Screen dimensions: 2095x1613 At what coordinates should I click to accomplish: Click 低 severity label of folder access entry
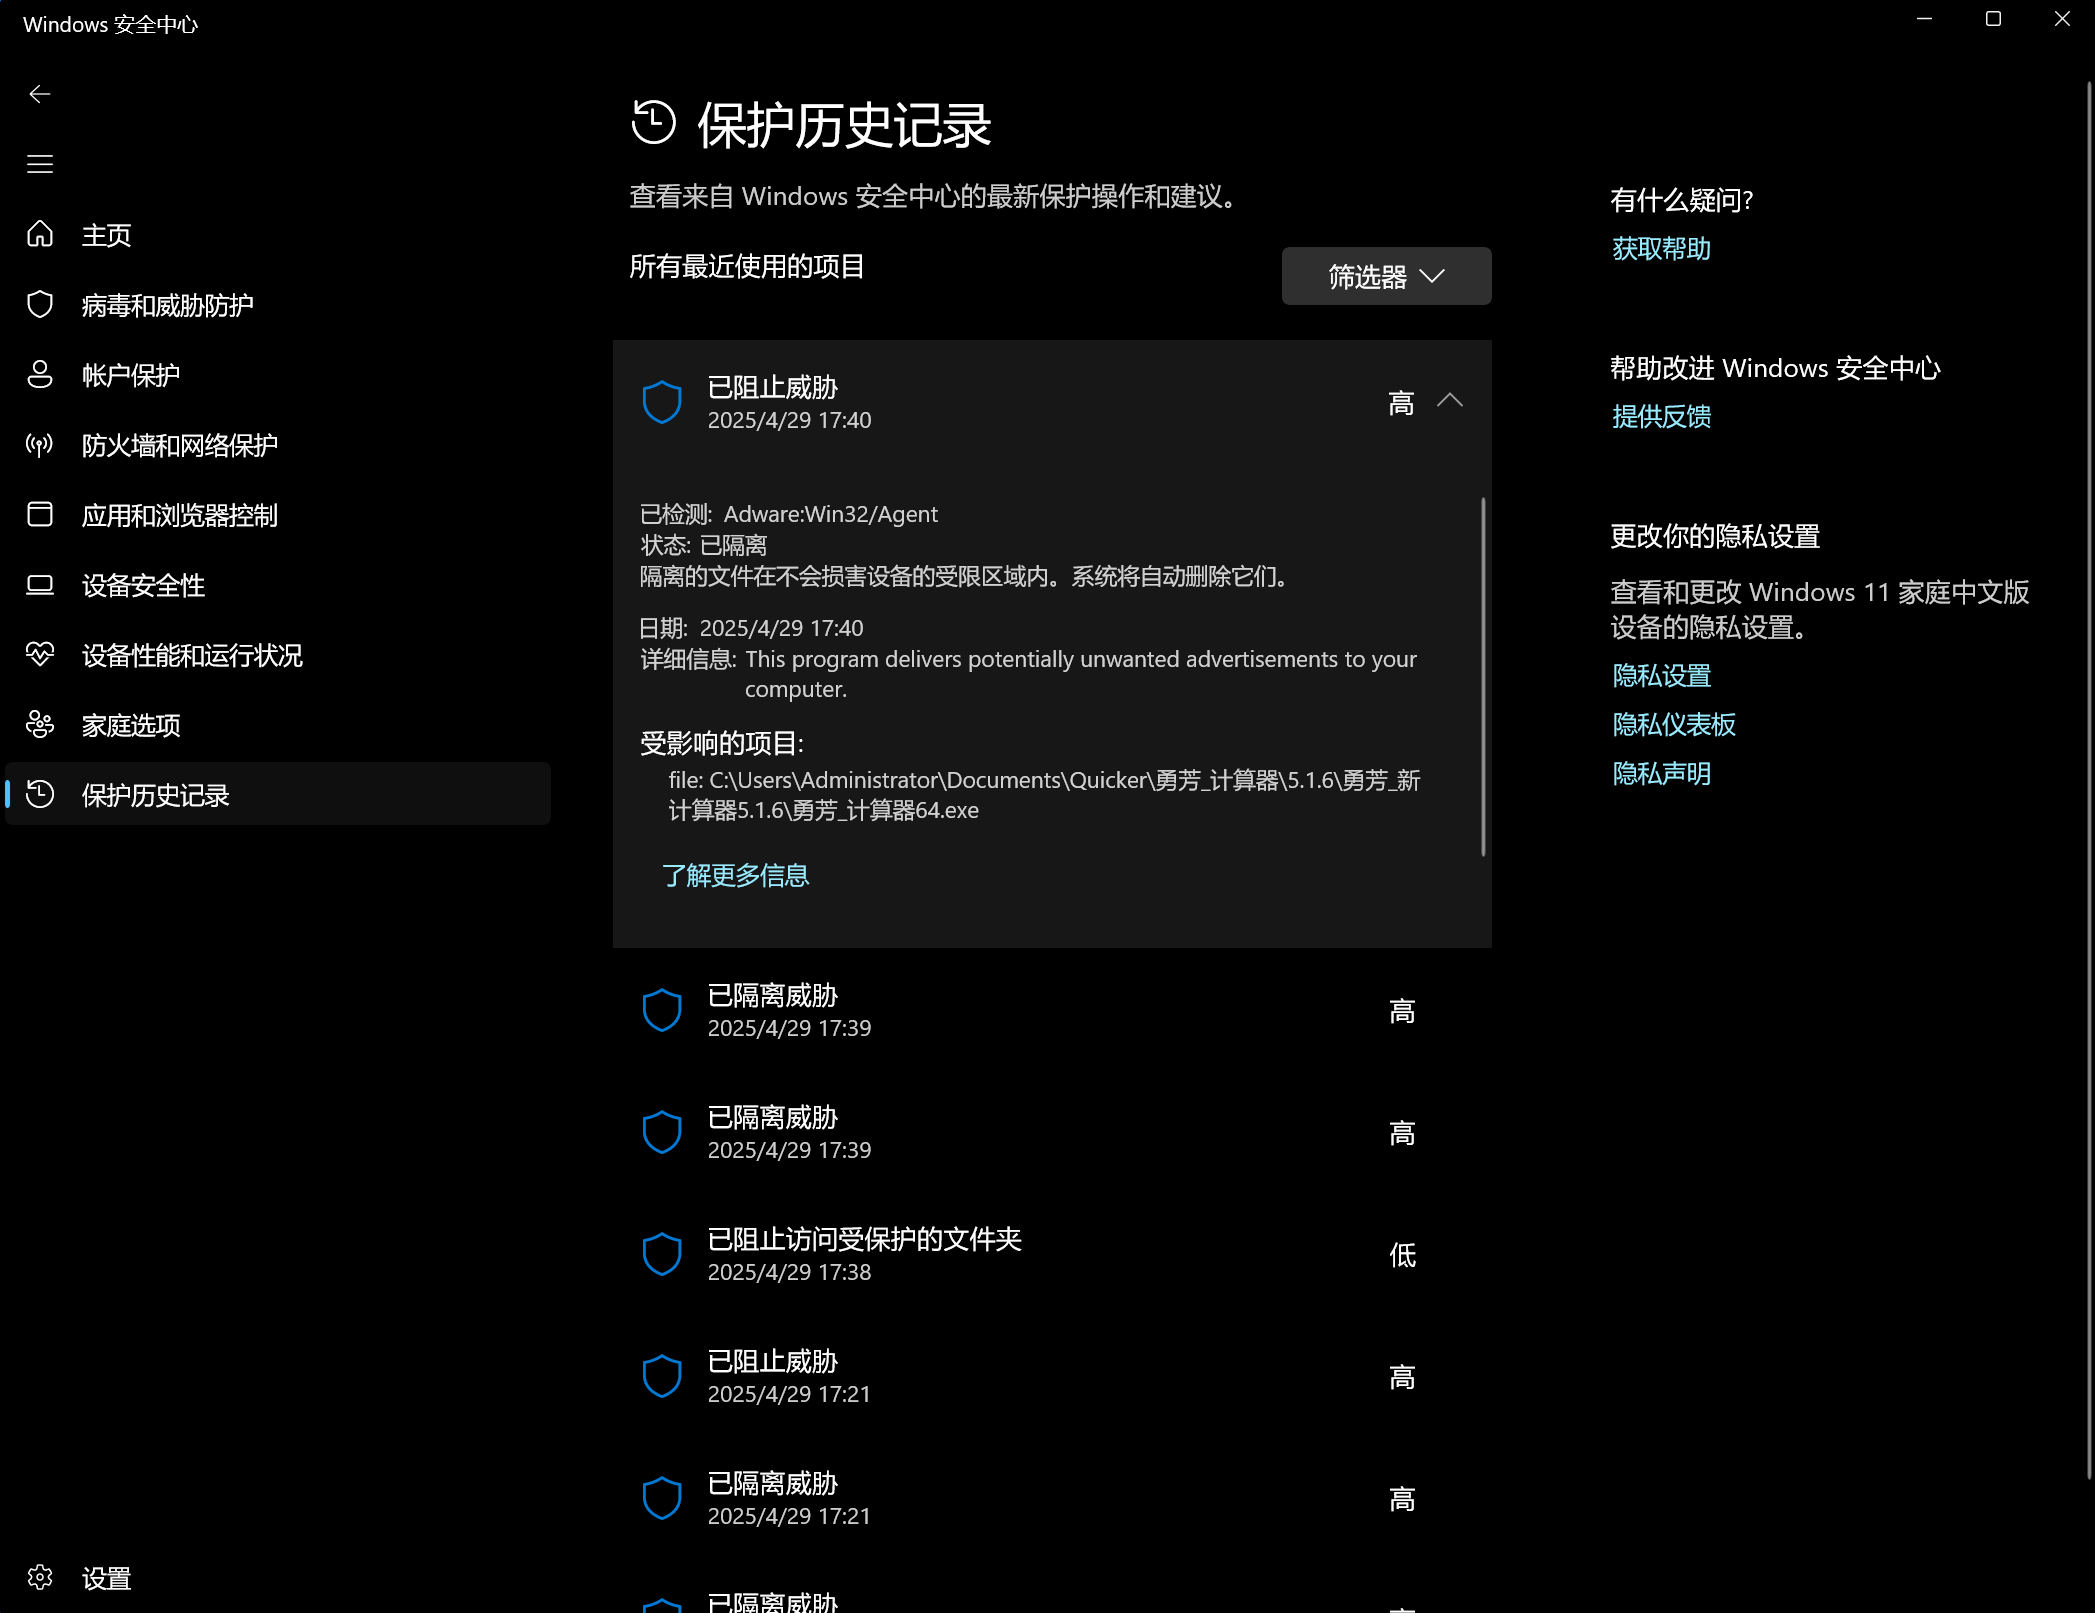click(1402, 1255)
